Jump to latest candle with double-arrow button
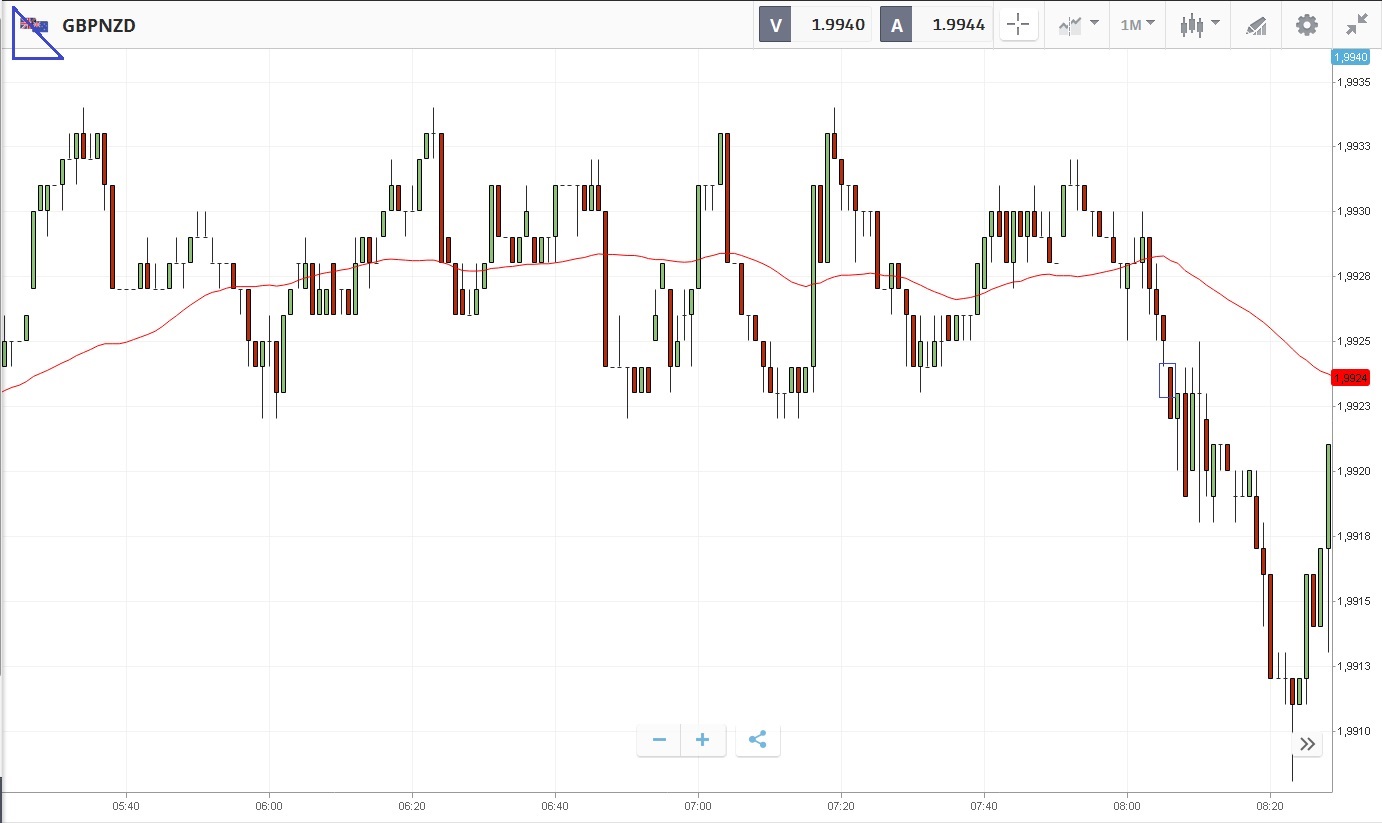 pos(1307,743)
